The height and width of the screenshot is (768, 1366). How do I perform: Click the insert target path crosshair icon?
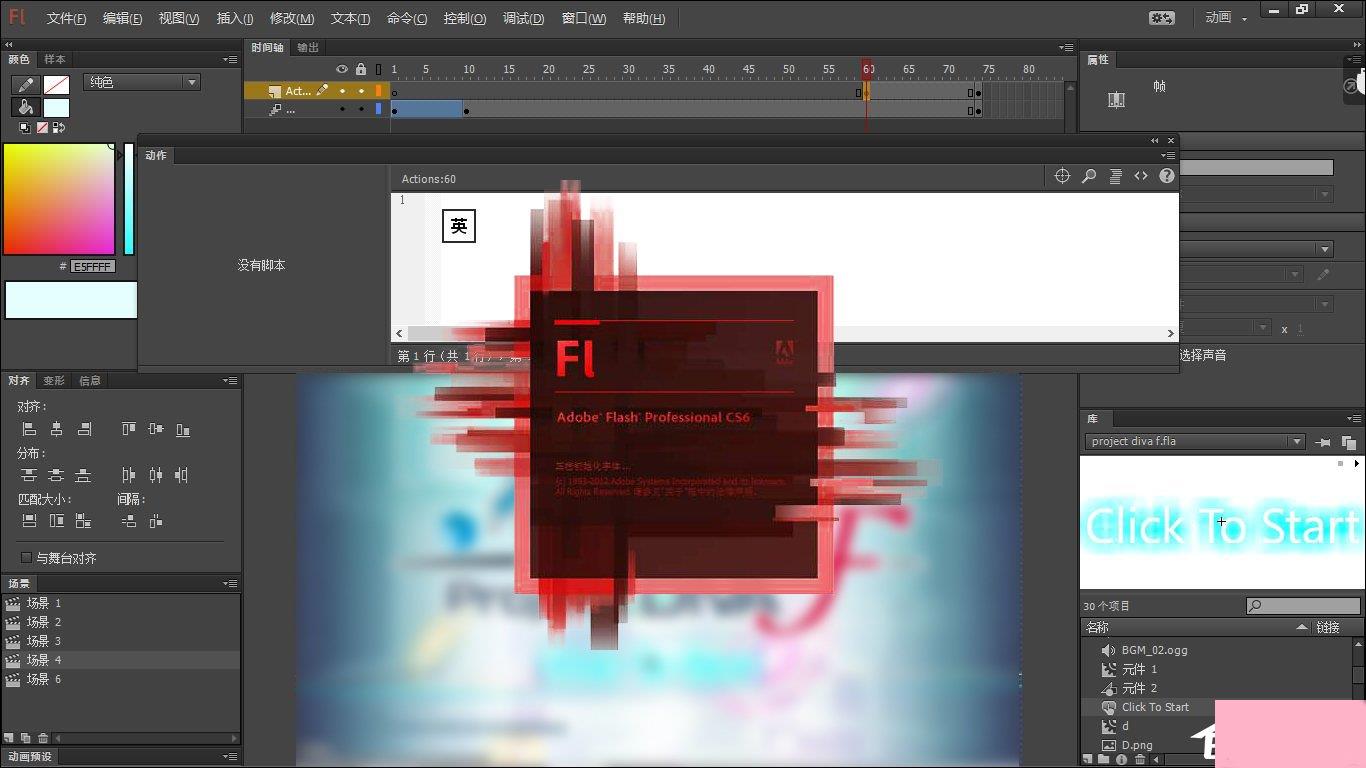(x=1063, y=176)
